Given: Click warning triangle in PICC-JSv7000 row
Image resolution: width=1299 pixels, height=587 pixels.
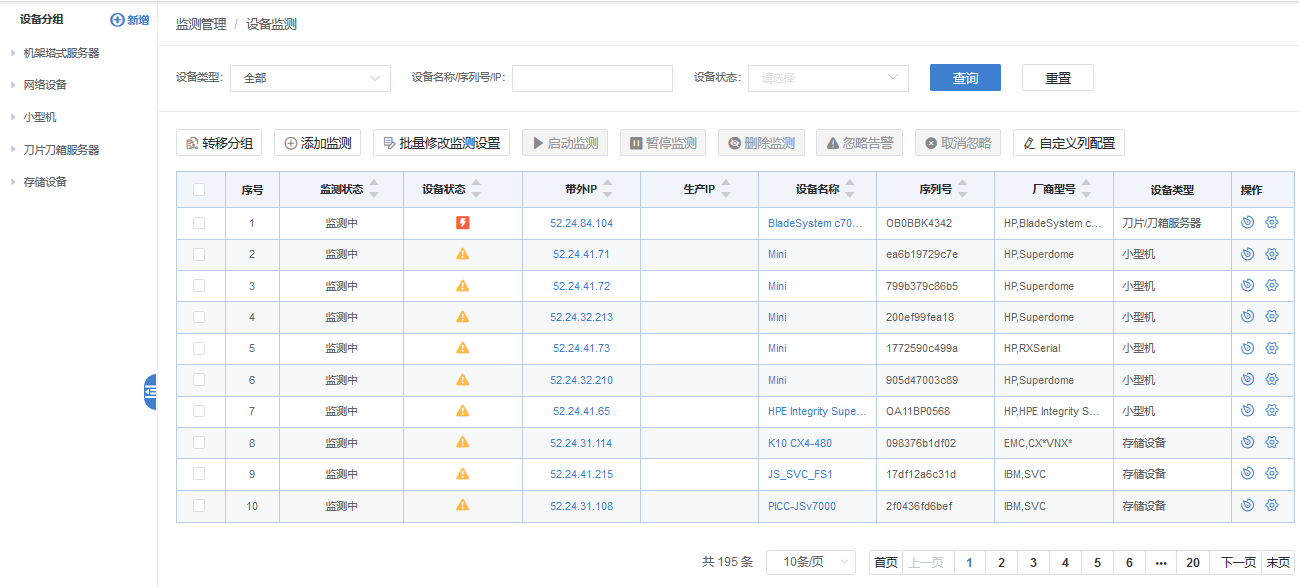Looking at the screenshot, I should [x=462, y=505].
